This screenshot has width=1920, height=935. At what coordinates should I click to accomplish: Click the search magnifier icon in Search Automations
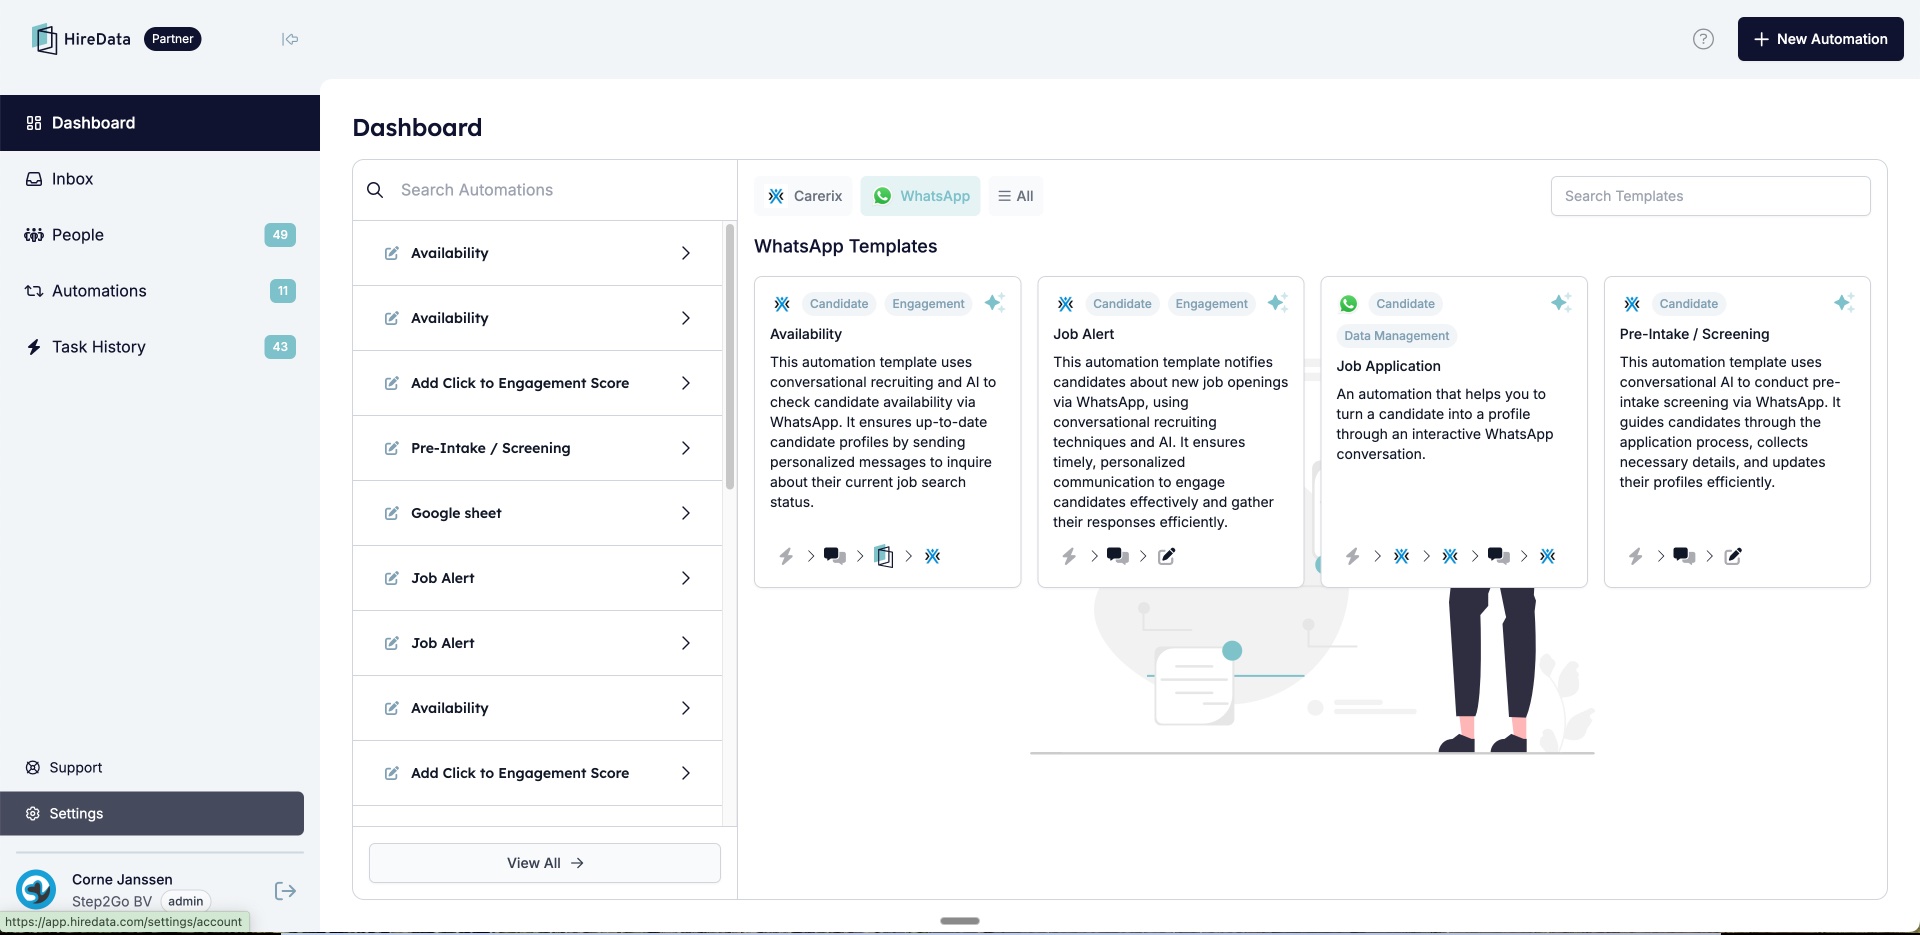point(375,190)
